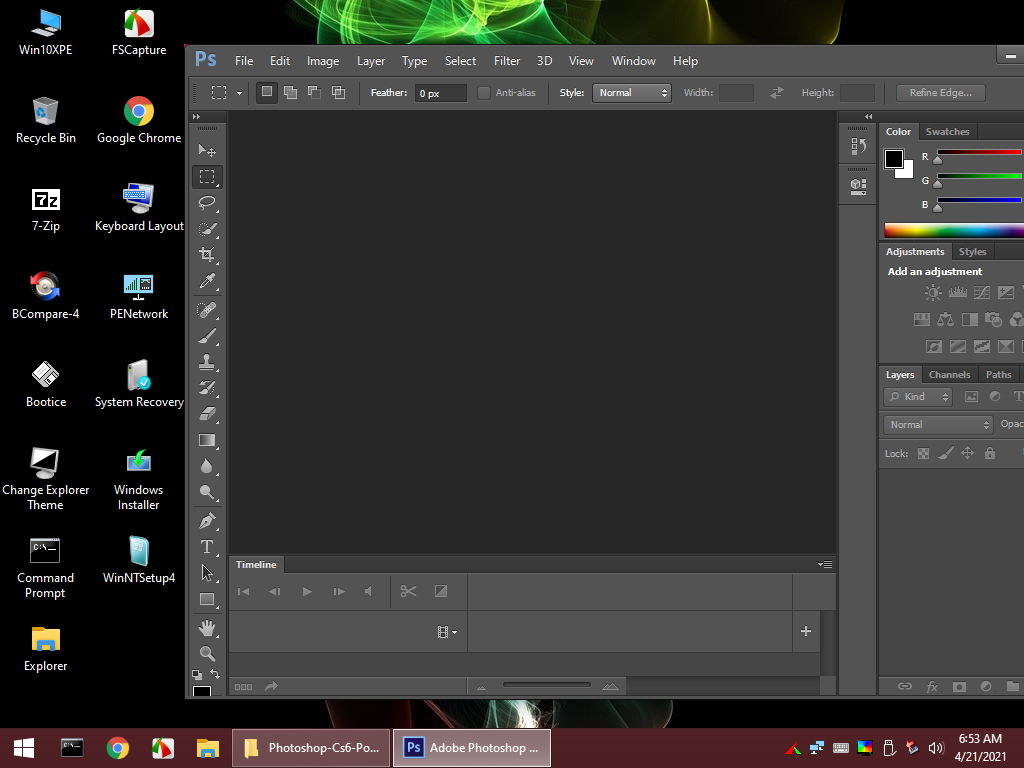Image resolution: width=1024 pixels, height=768 pixels.
Task: Click the timeline Play button
Action: pos(307,592)
